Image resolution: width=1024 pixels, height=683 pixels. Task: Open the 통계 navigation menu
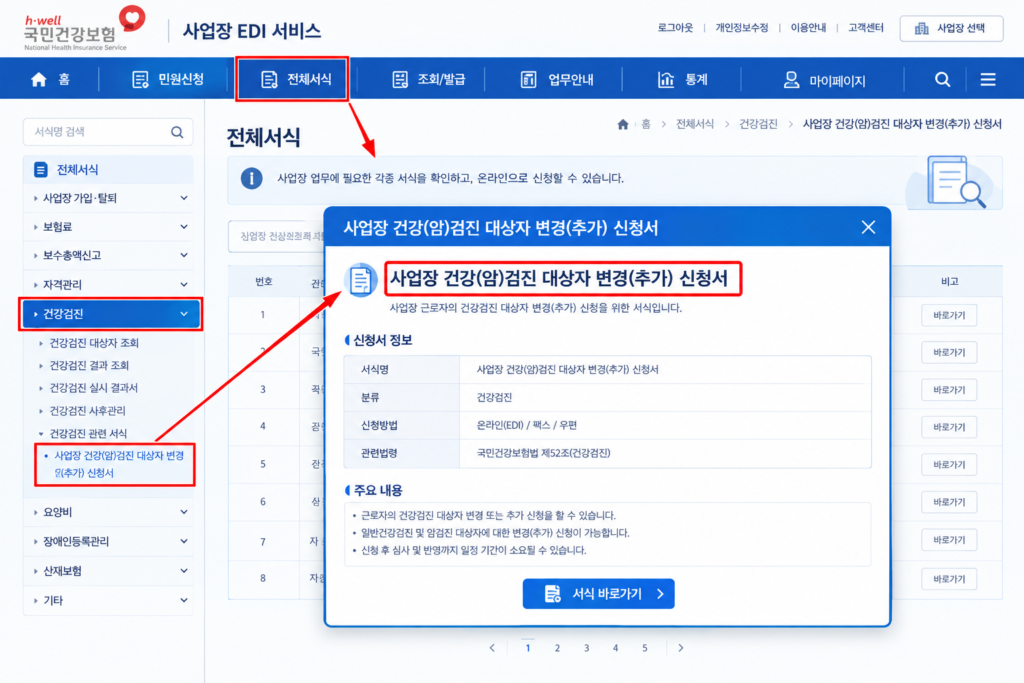(682, 80)
